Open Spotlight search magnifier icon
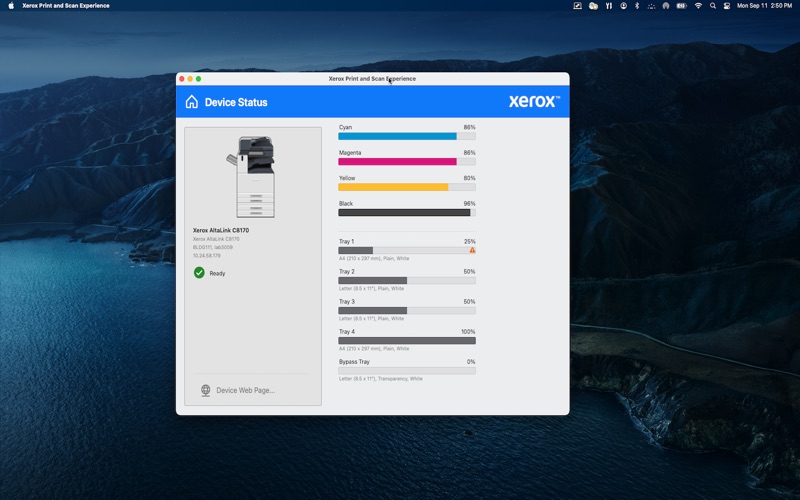Screen dimensions: 800x500 tap(713, 6)
